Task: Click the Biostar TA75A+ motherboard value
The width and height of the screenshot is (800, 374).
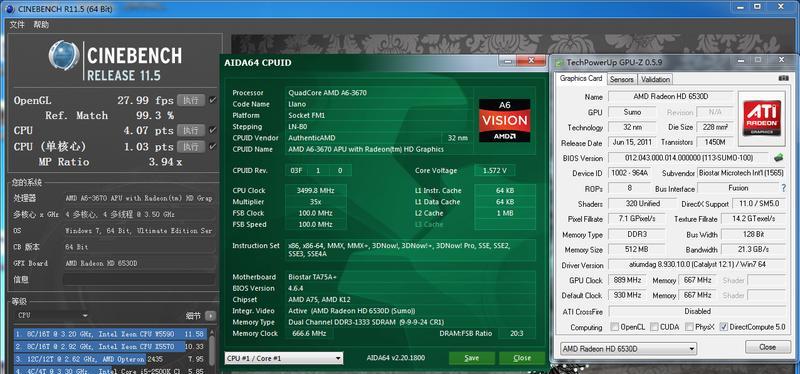Action: (410, 277)
